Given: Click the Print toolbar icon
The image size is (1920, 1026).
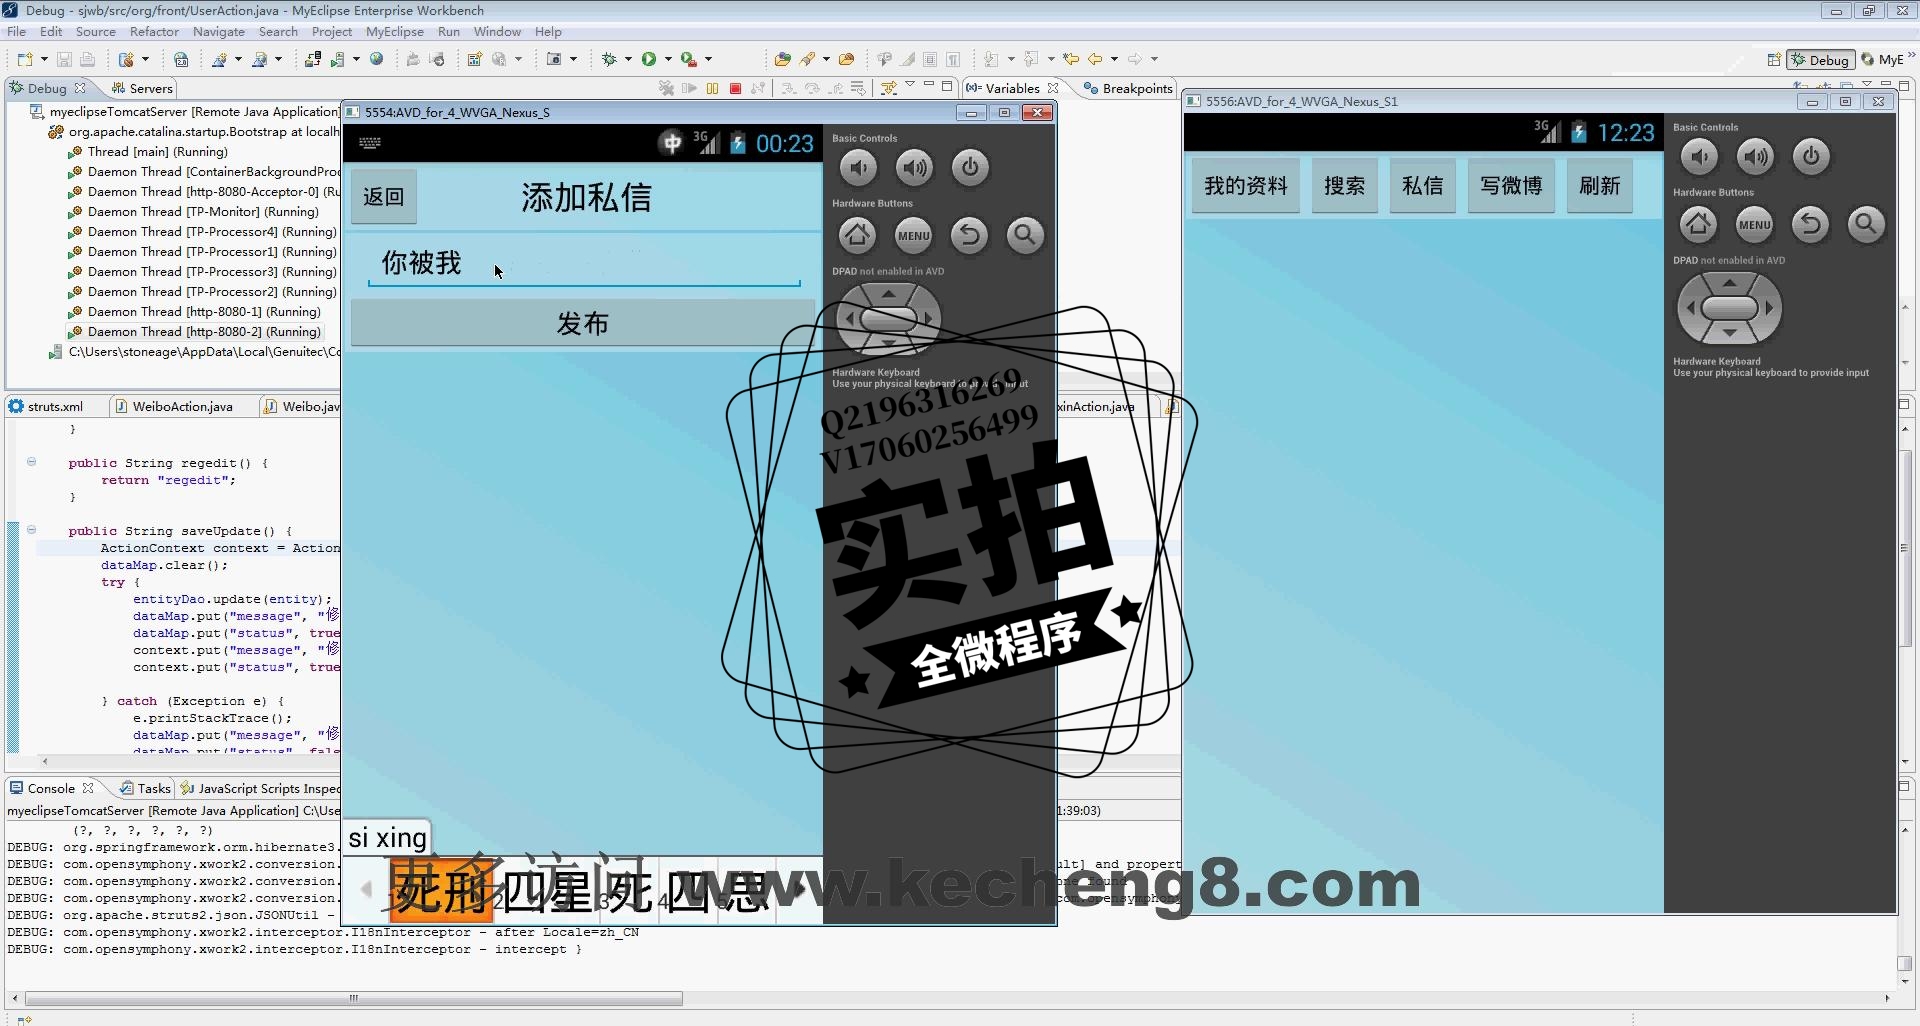Looking at the screenshot, I should pyautogui.click(x=87, y=59).
